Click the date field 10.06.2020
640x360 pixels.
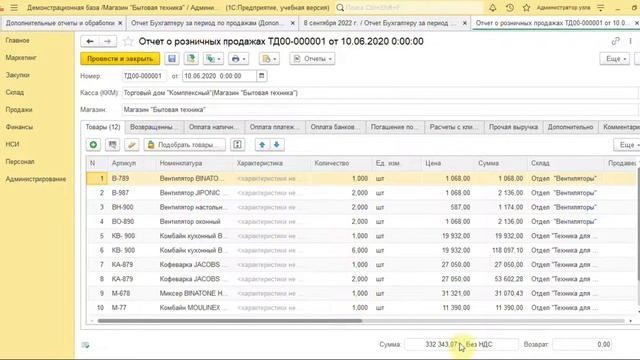click(220, 76)
